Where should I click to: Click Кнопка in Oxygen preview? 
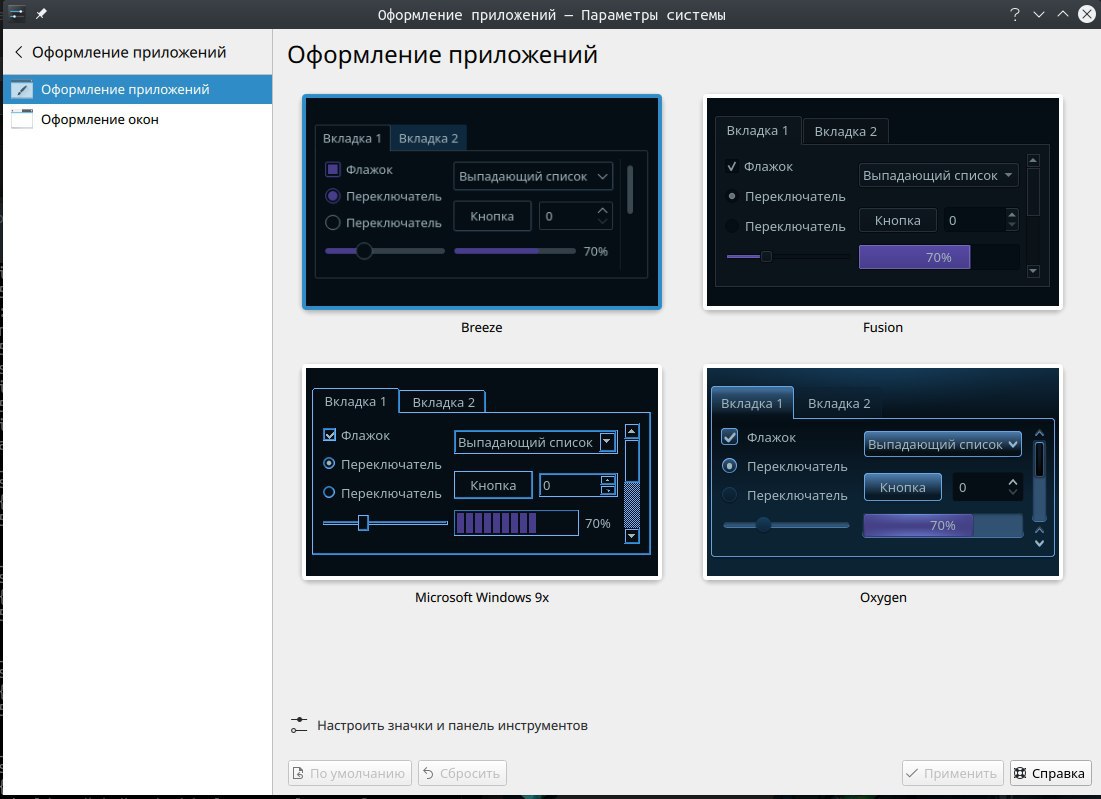[x=902, y=487]
